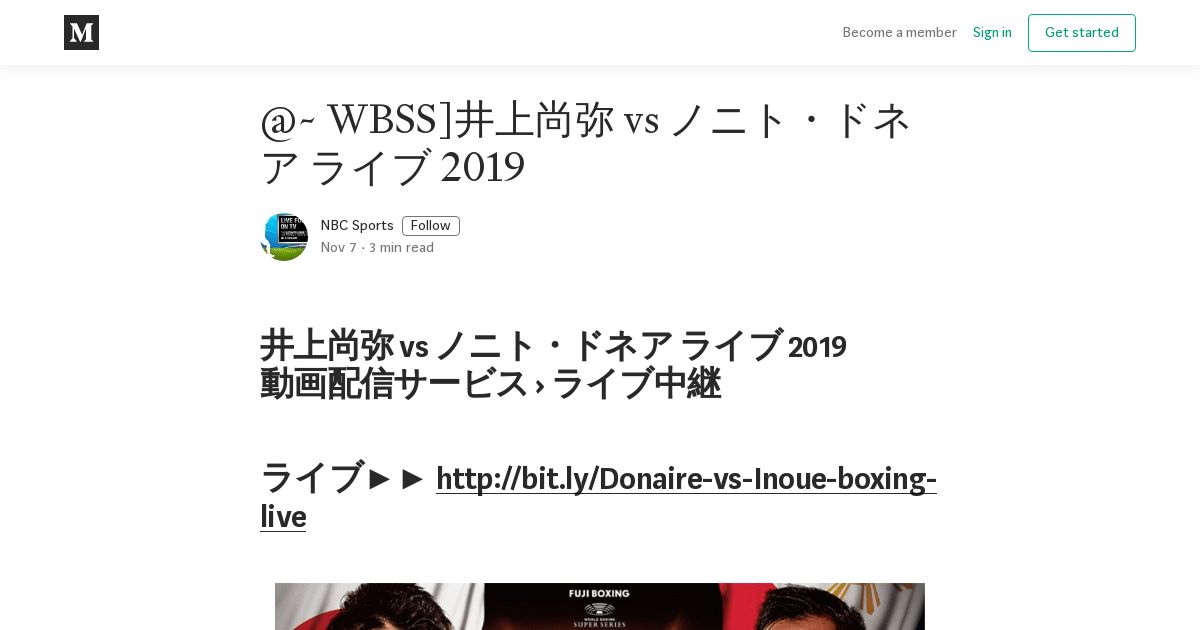The height and width of the screenshot is (630, 1200).
Task: Click the Get started button
Action: tap(1081, 33)
